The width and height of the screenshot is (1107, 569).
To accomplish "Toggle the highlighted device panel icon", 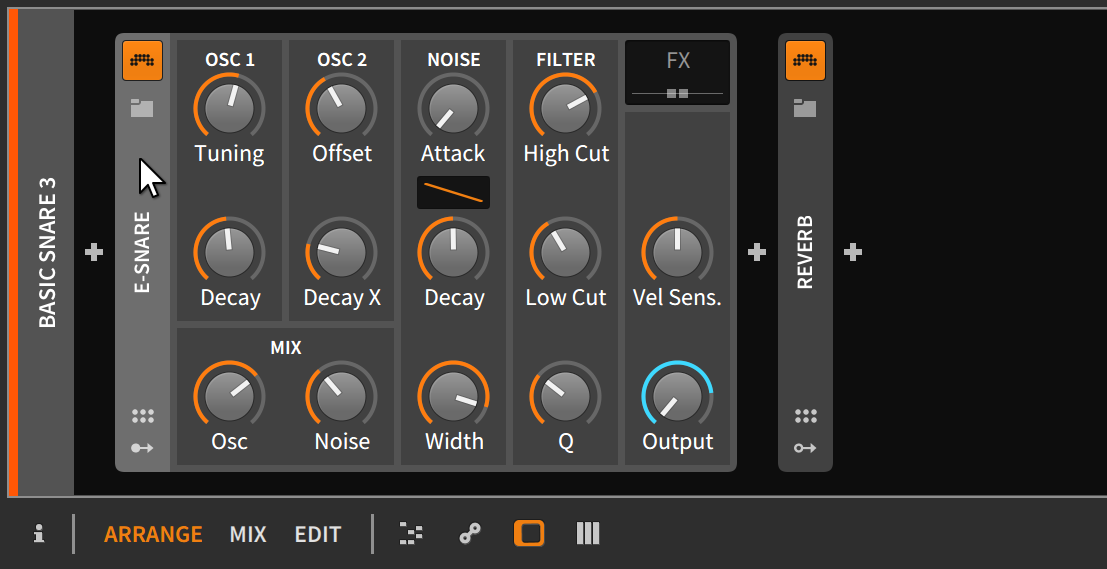I will [529, 534].
